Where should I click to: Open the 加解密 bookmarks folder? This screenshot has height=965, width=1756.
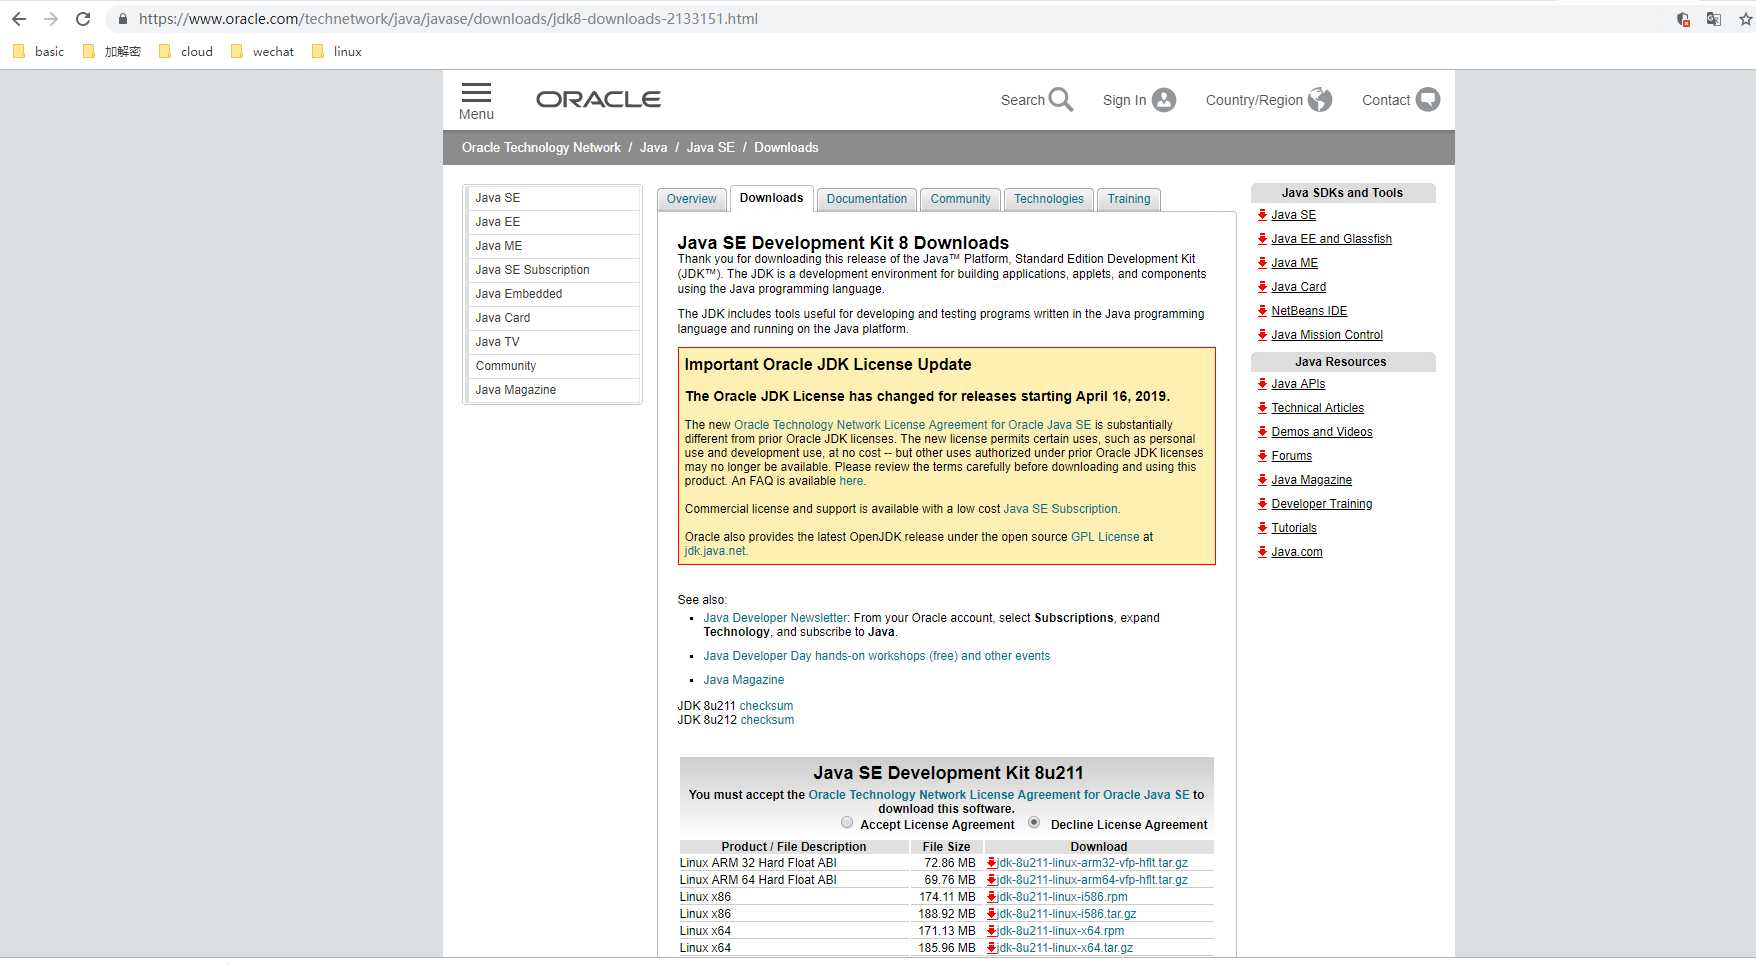[x=111, y=51]
